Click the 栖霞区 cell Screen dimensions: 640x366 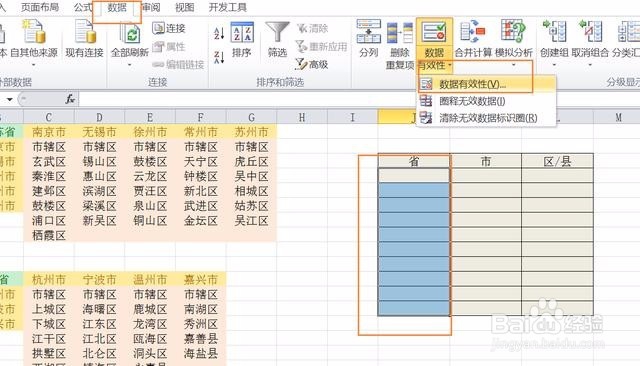[49, 235]
